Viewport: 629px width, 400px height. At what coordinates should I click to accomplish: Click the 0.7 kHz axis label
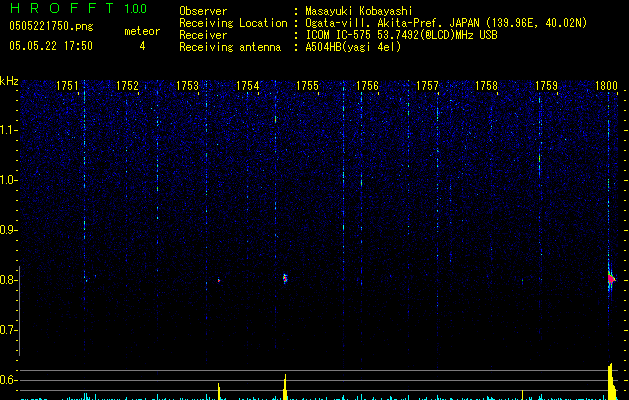8,330
